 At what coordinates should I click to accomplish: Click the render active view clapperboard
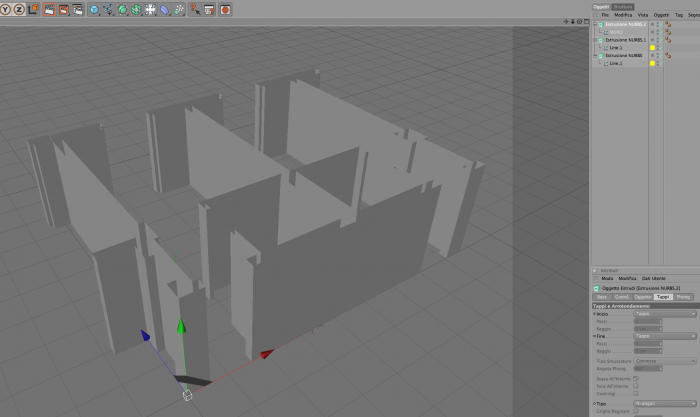49,9
